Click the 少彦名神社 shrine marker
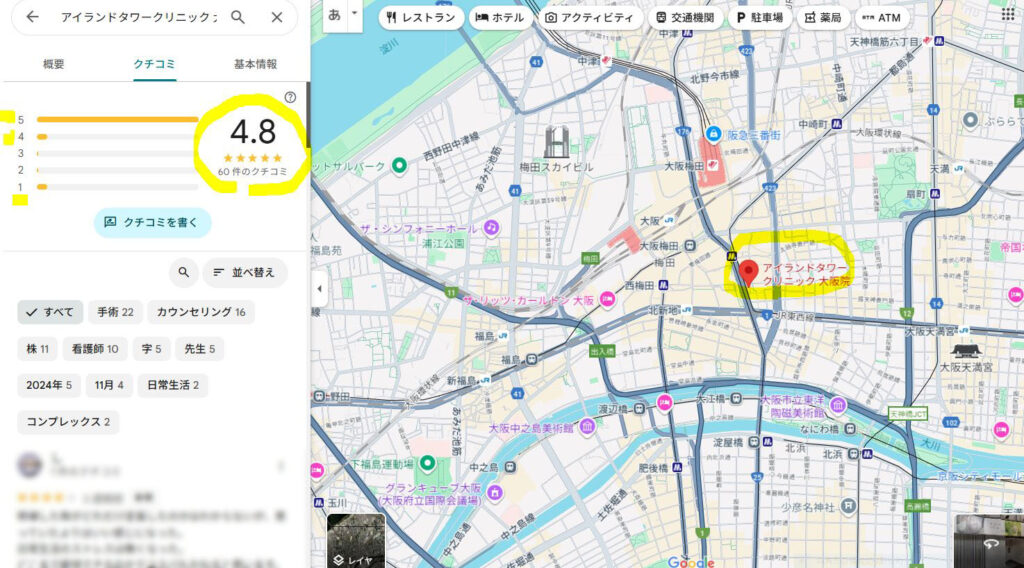 click(x=848, y=506)
